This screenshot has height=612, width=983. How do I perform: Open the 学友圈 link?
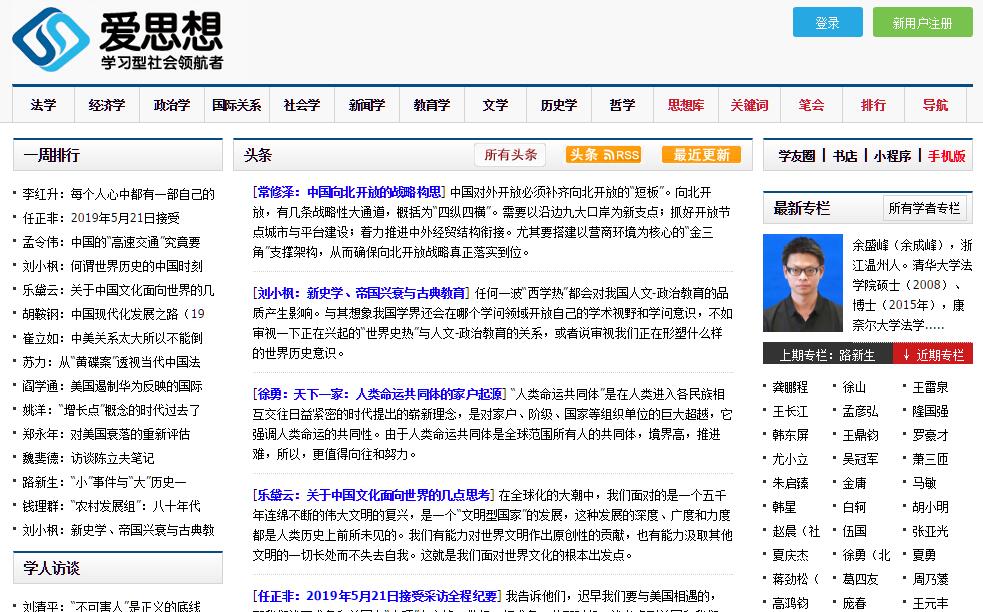pyautogui.click(x=796, y=156)
